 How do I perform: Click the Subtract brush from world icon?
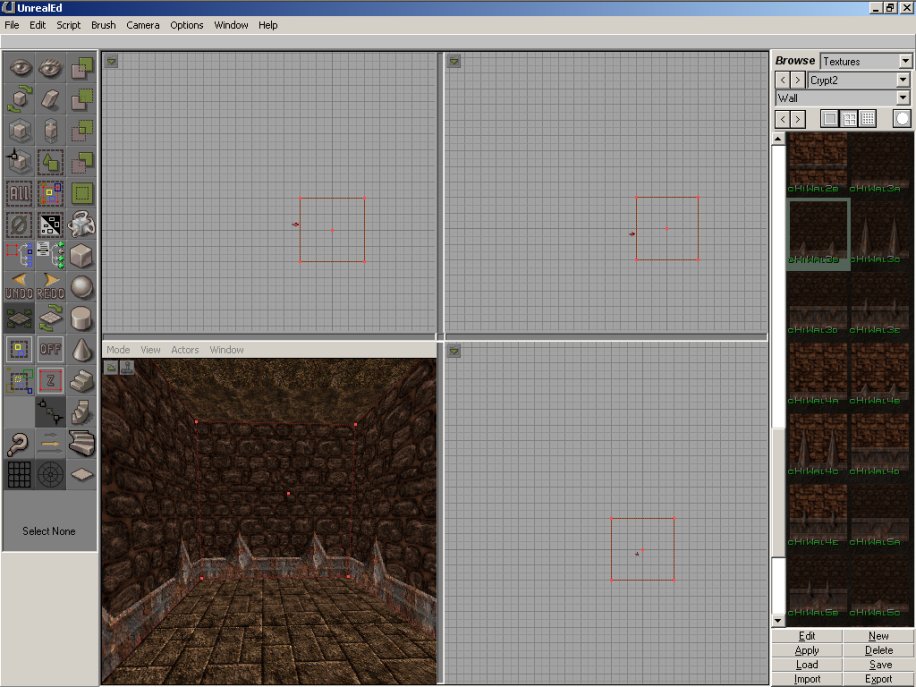tap(81, 99)
